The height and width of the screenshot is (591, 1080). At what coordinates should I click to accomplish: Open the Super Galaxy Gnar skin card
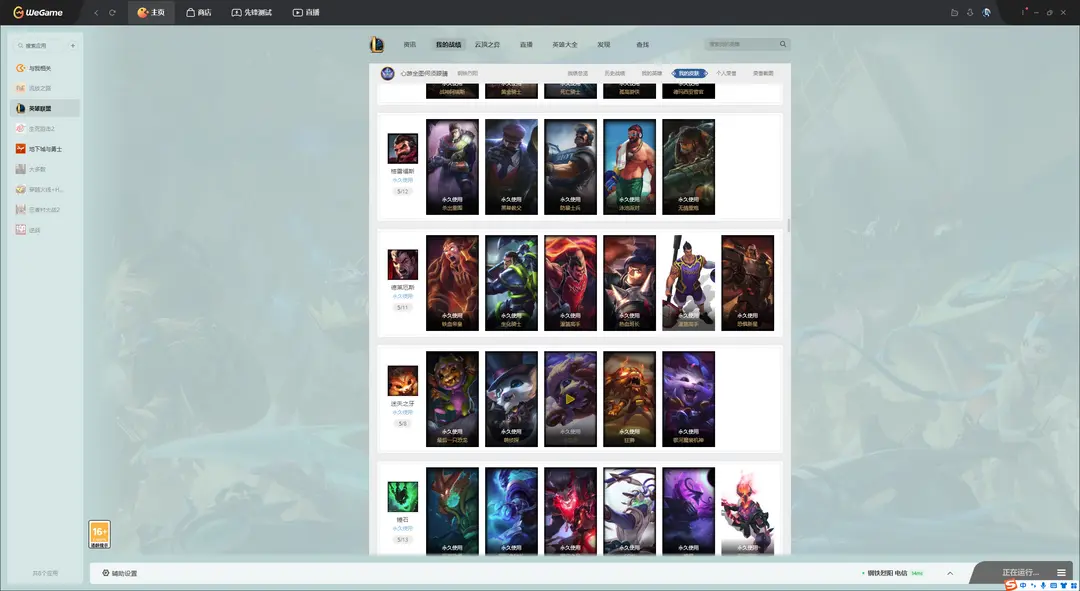(689, 399)
